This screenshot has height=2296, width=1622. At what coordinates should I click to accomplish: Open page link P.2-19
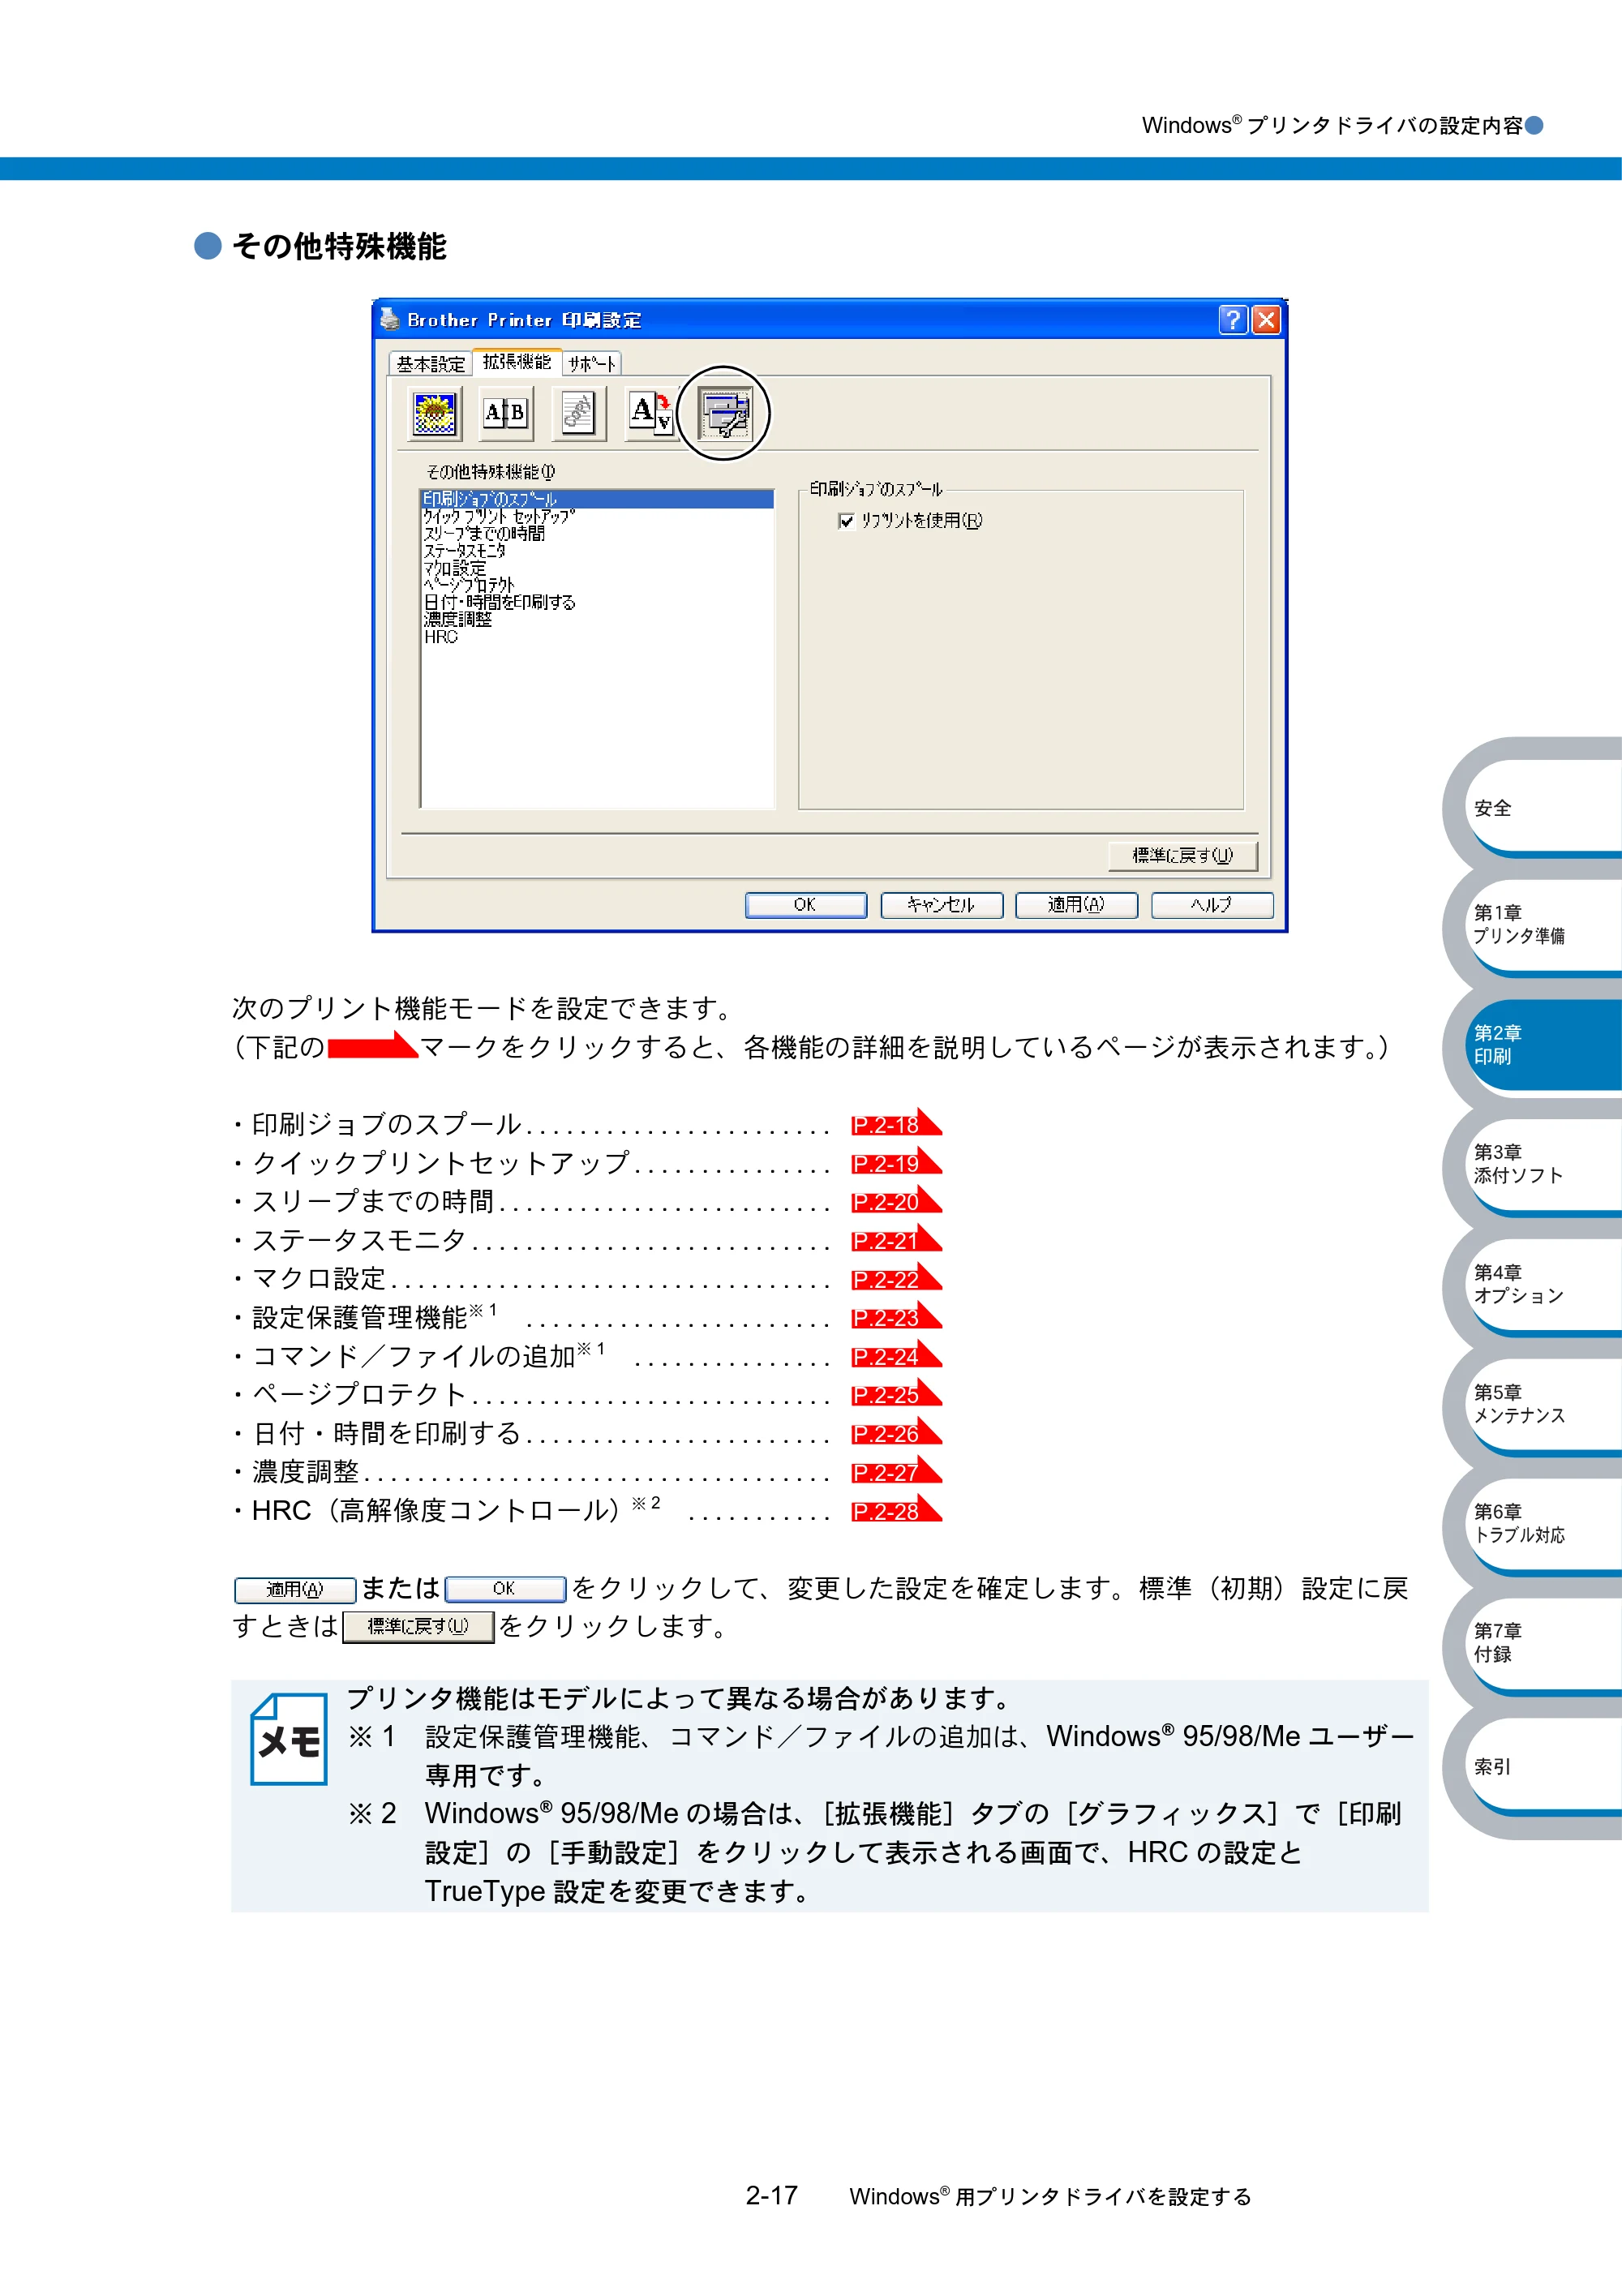[x=896, y=1163]
